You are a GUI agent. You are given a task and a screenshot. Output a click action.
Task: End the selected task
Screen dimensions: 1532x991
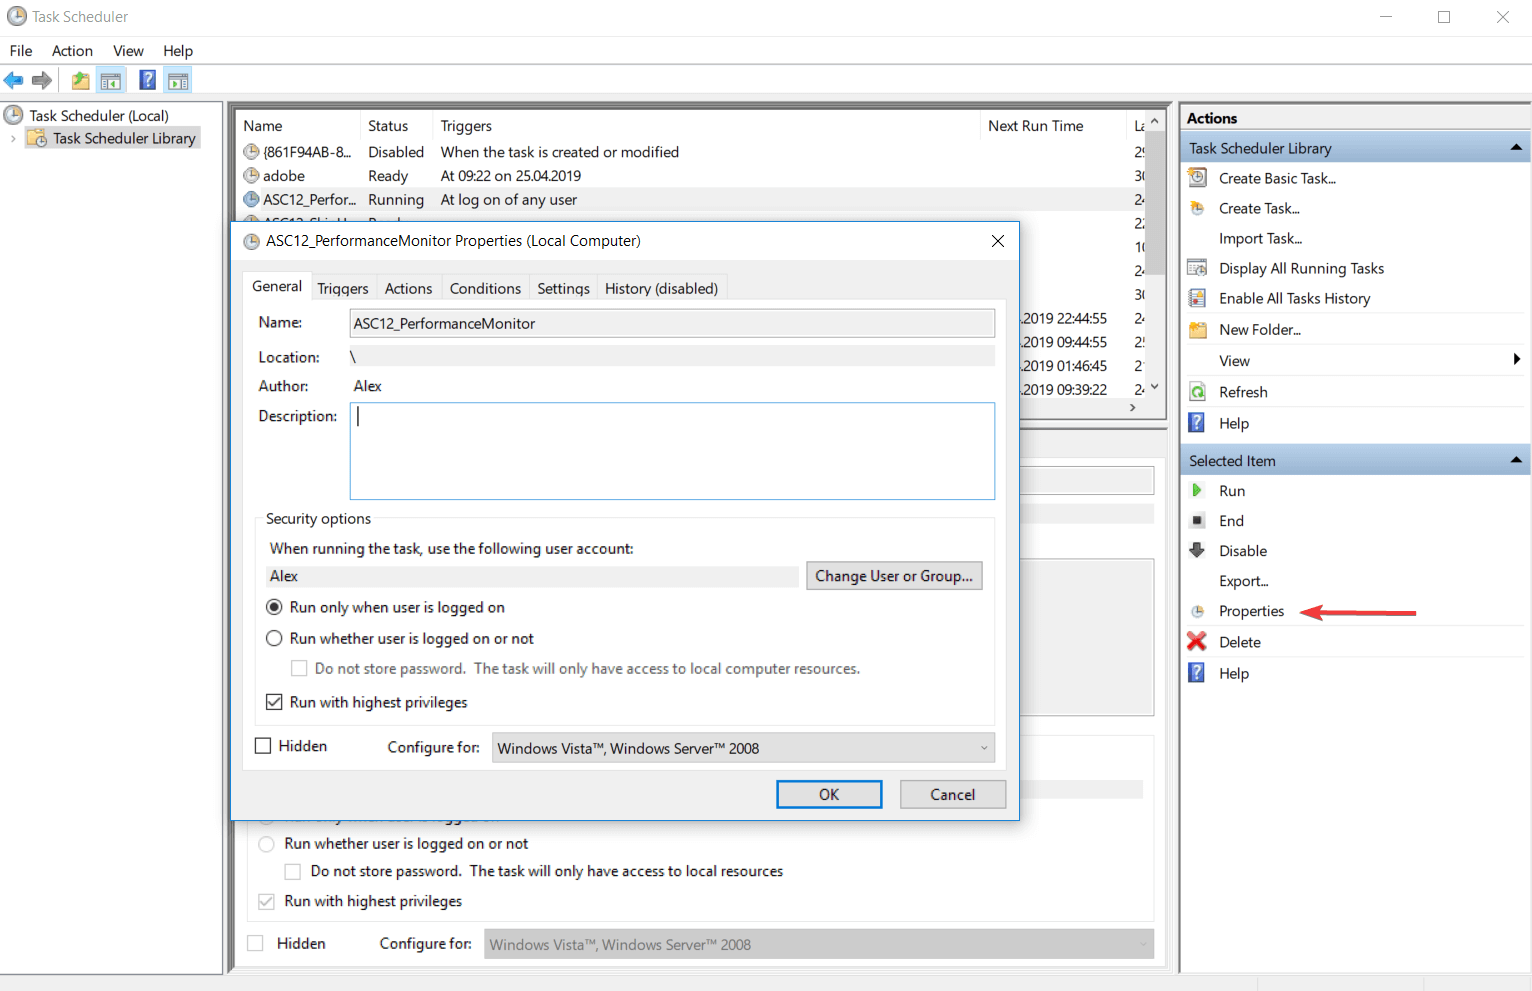(x=1231, y=520)
